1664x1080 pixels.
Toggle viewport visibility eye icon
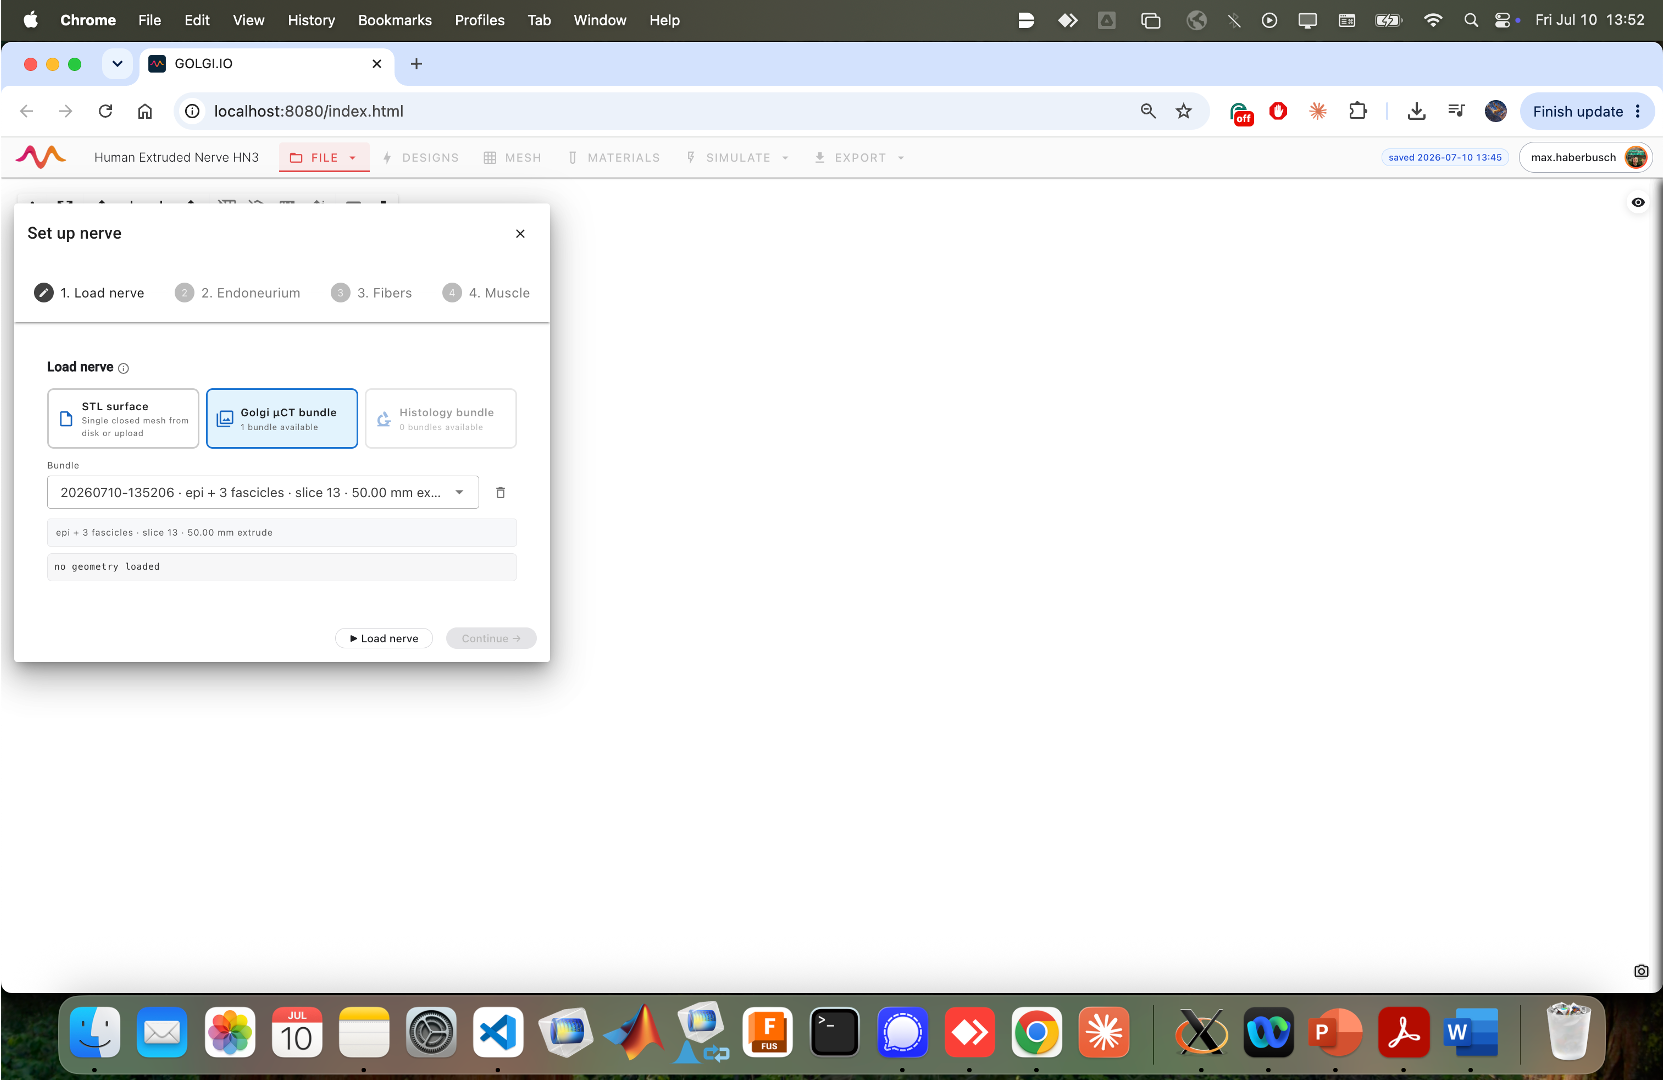[1638, 202]
